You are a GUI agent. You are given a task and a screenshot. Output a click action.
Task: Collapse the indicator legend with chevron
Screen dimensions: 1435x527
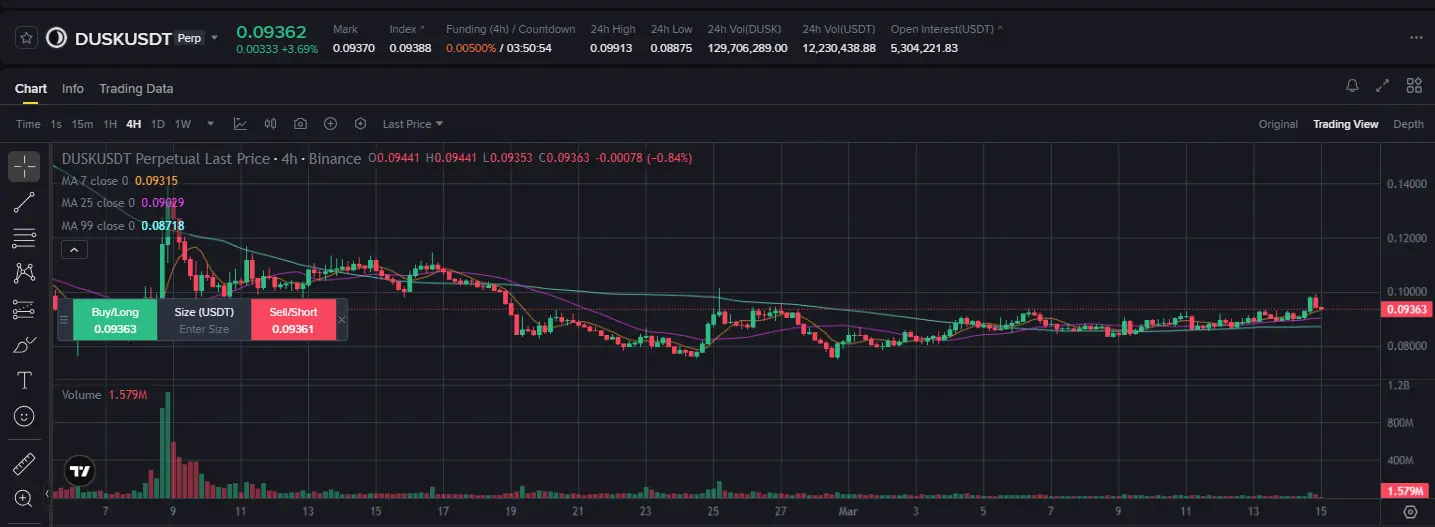coord(75,249)
